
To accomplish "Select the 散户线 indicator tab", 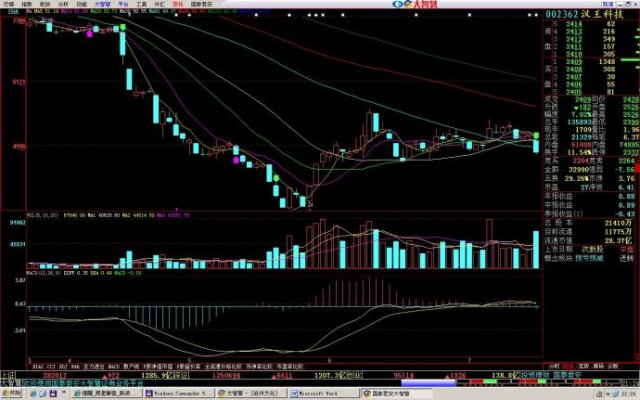I will pyautogui.click(x=131, y=367).
